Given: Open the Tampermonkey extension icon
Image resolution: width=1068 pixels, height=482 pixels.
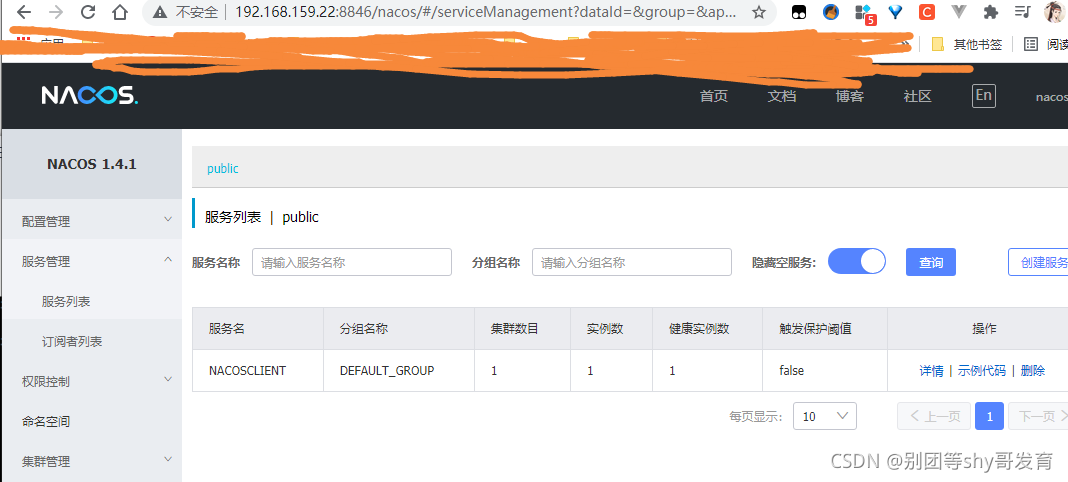Looking at the screenshot, I should [799, 12].
